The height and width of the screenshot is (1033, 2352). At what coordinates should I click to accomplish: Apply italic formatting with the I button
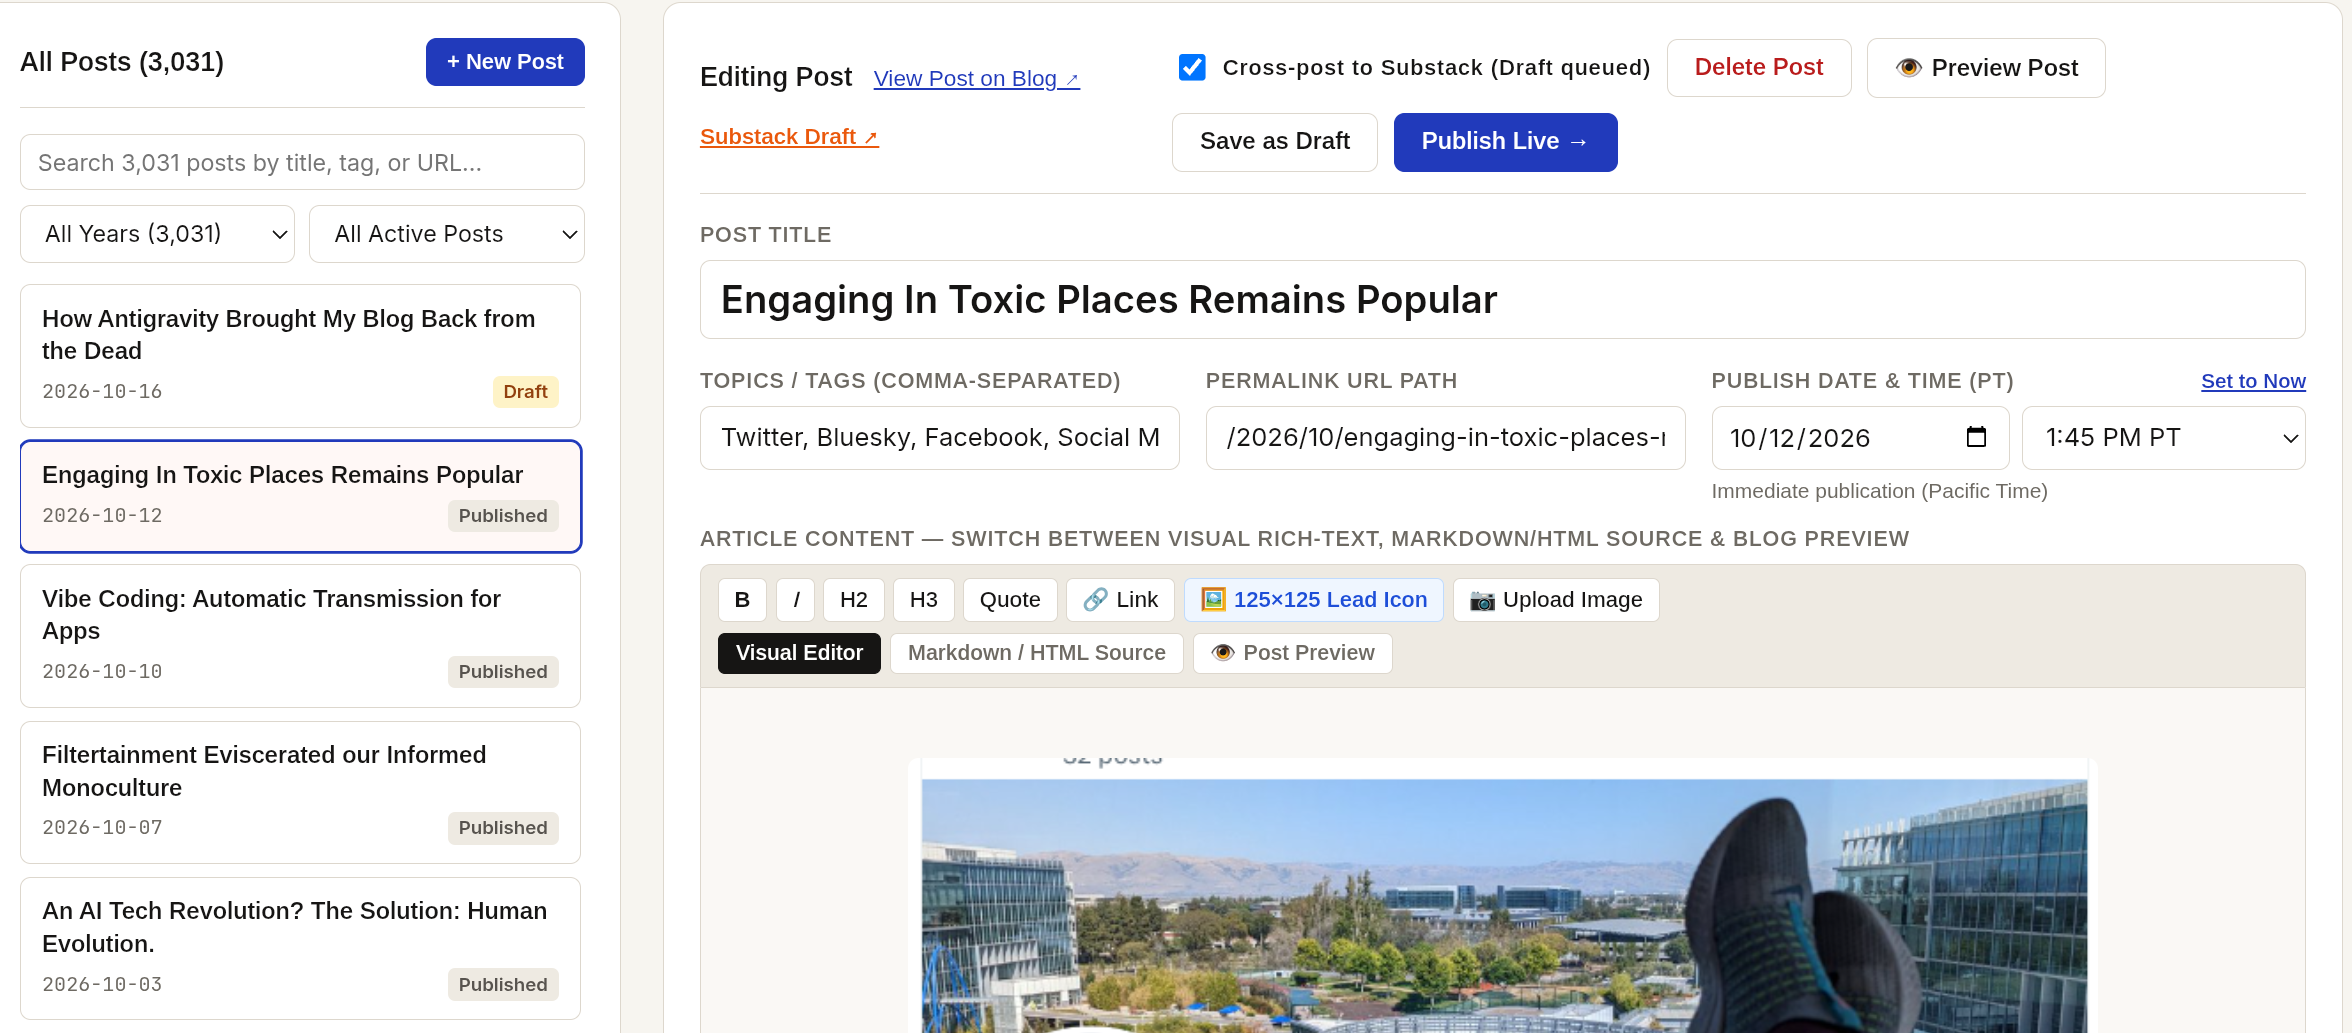[x=796, y=600]
